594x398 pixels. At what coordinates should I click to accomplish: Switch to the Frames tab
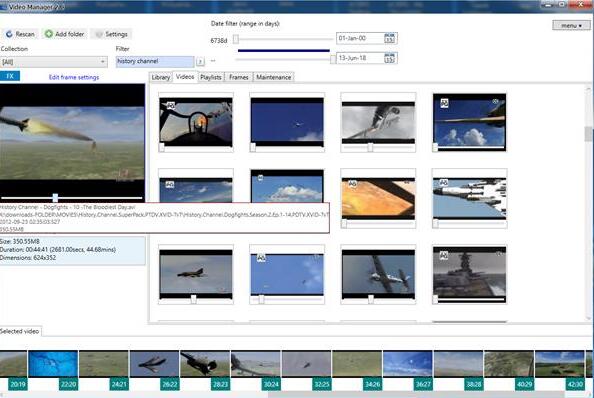tap(239, 77)
